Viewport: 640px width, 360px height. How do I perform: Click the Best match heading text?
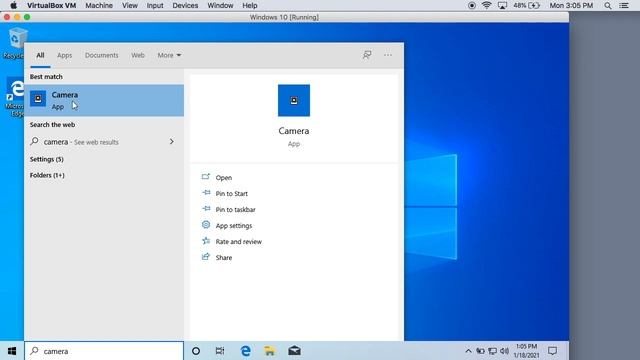click(x=46, y=76)
